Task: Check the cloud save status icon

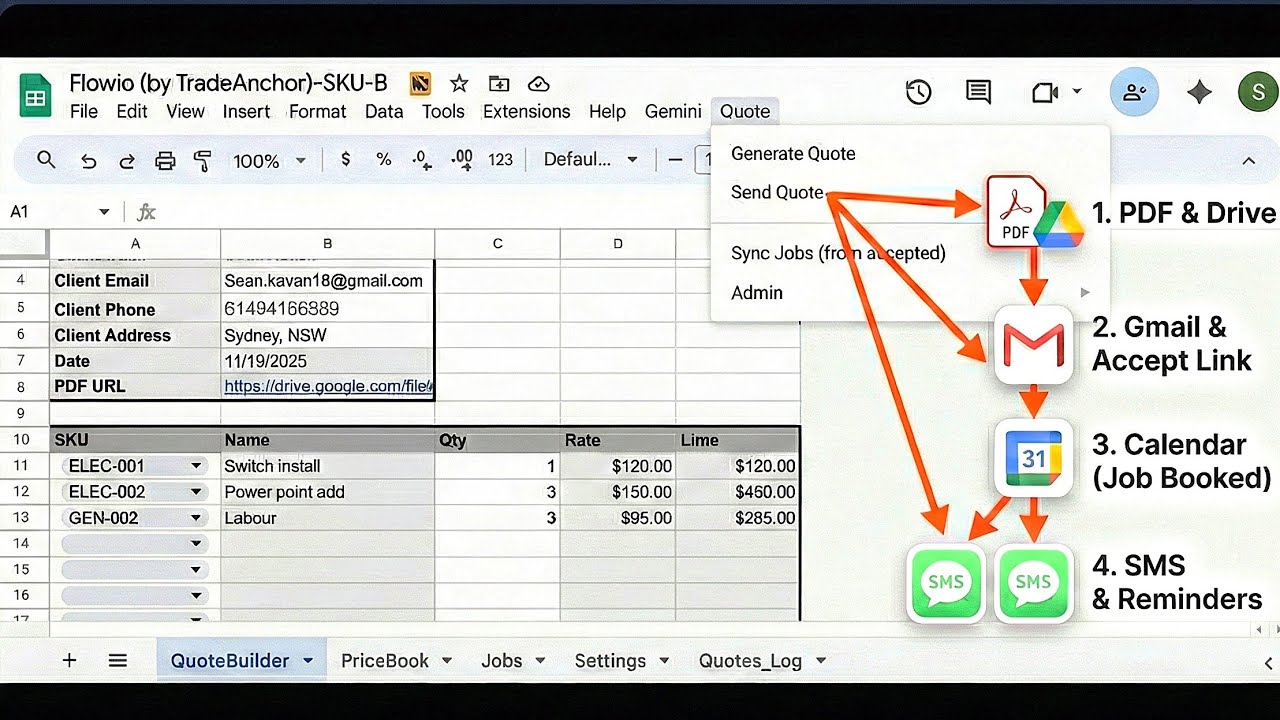Action: pos(539,84)
